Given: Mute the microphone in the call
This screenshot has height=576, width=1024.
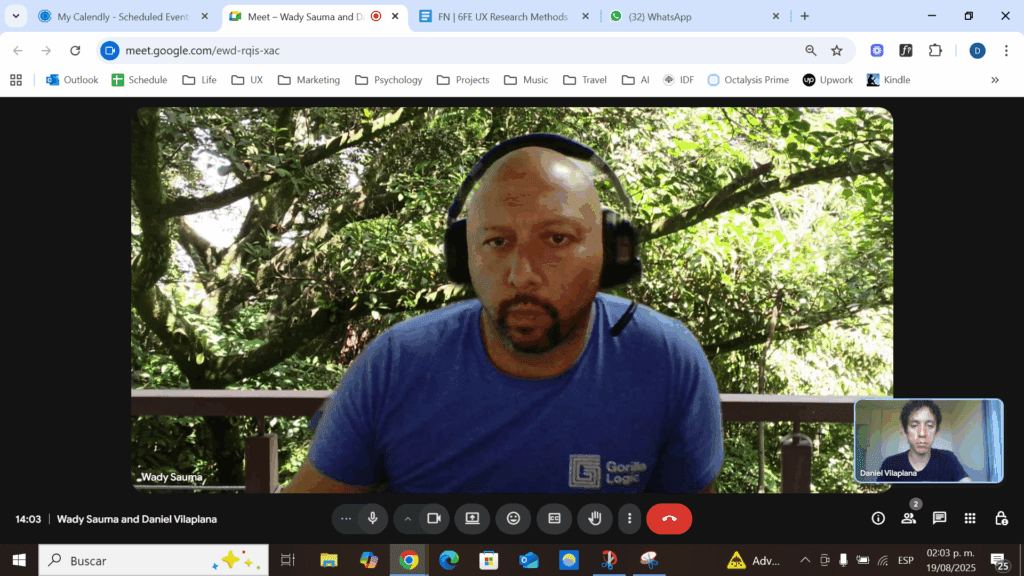Looking at the screenshot, I should pos(373,518).
